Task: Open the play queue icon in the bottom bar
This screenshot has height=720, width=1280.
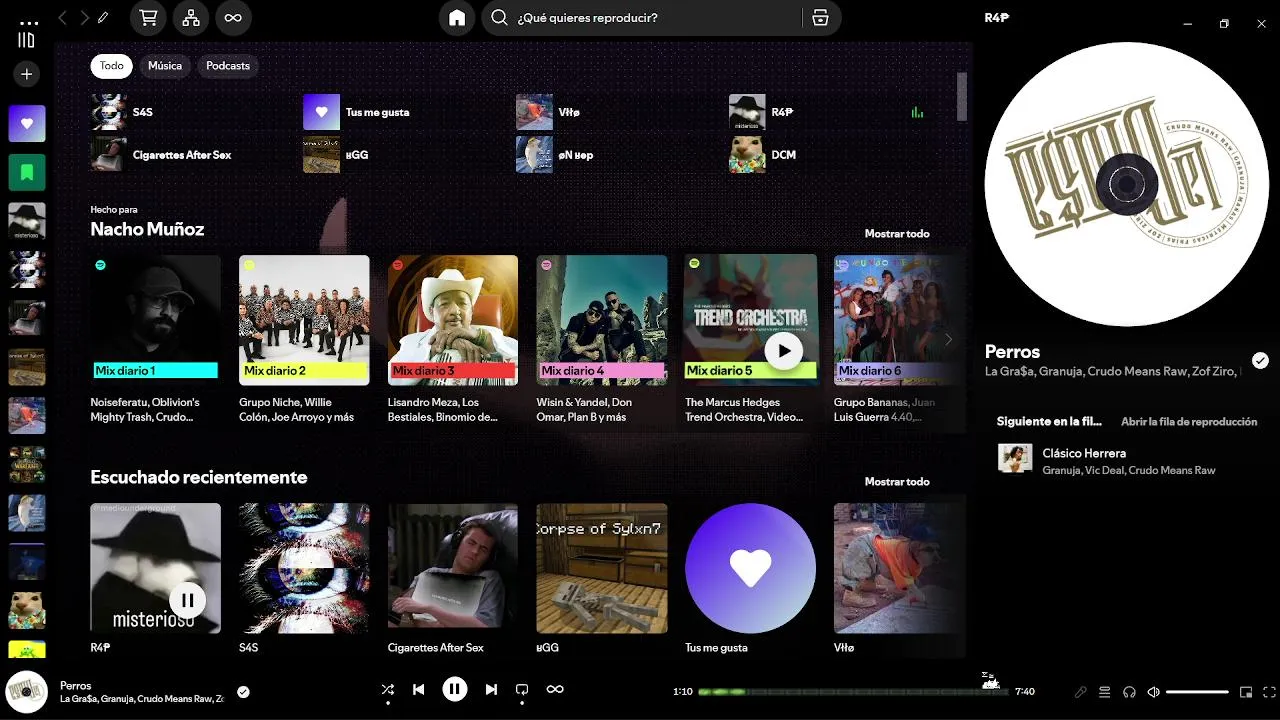Action: point(1105,692)
